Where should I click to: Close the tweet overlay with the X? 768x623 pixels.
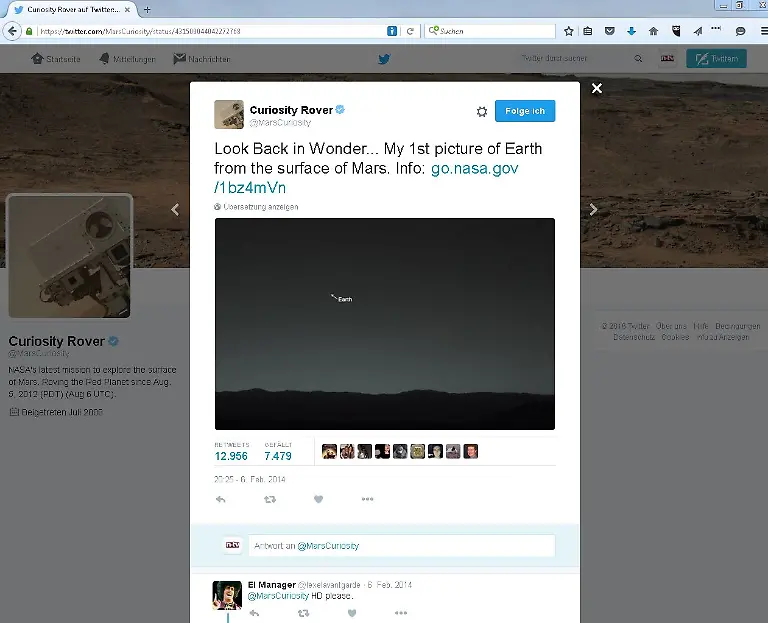[x=596, y=89]
